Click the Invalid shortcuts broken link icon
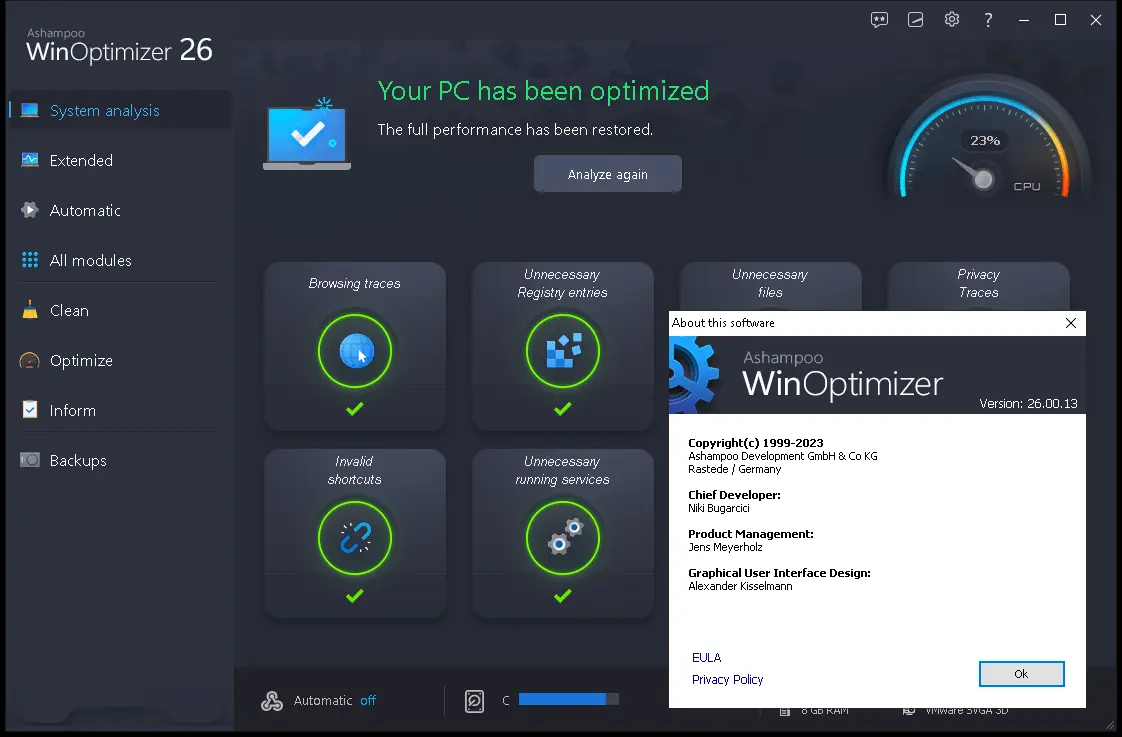Screen dimensions: 1122x737 click(x=355, y=539)
